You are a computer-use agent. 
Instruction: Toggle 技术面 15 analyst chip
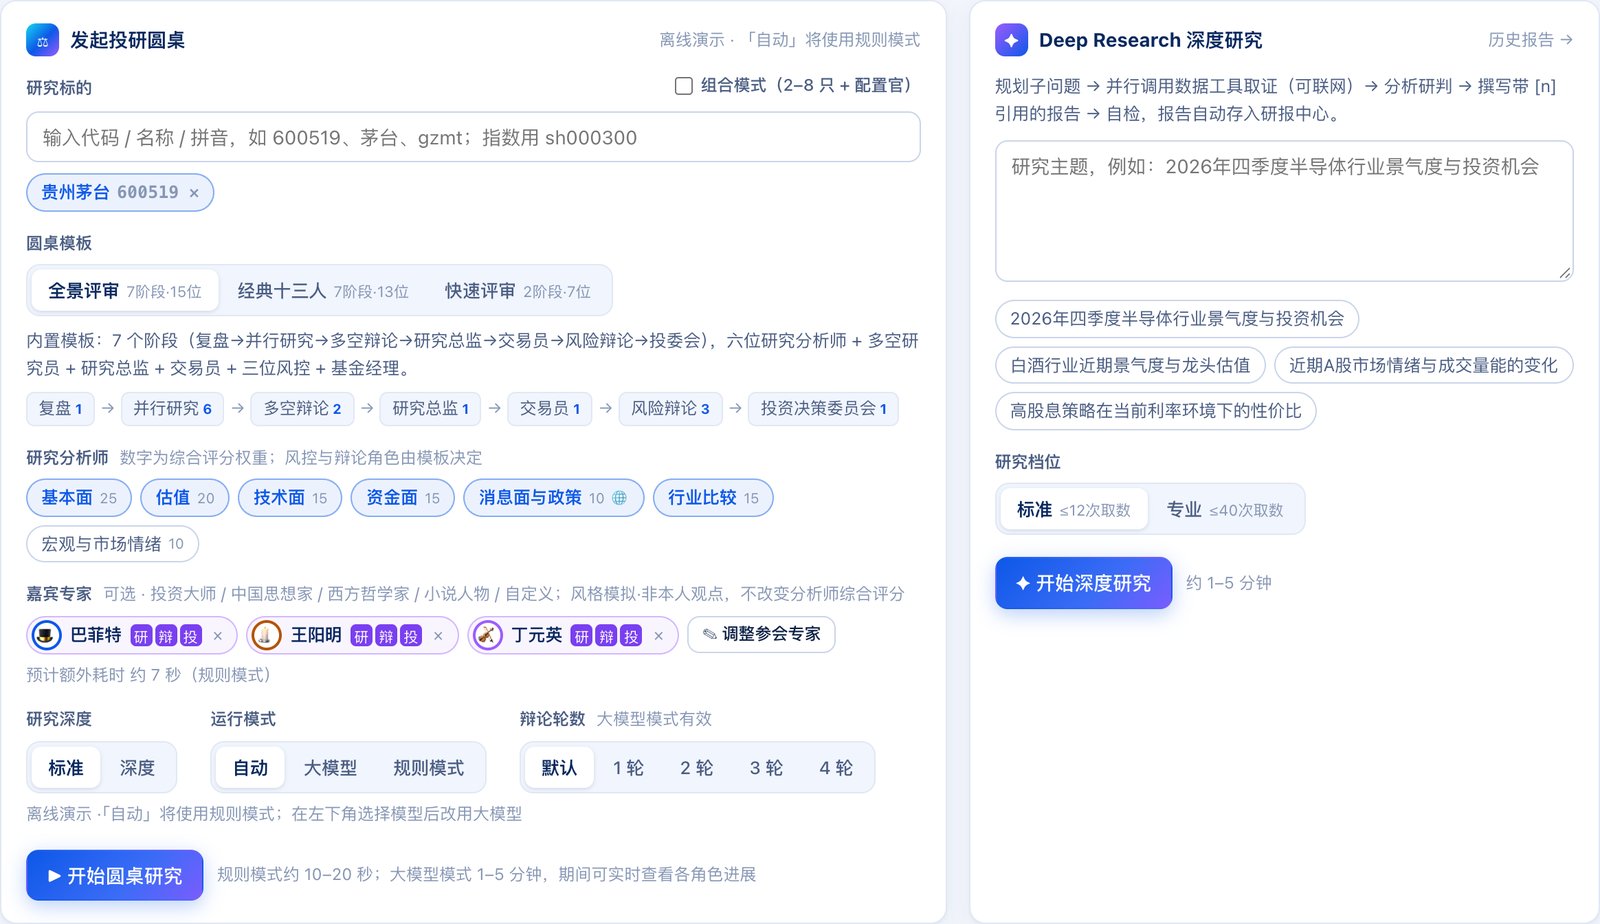pyautogui.click(x=290, y=498)
